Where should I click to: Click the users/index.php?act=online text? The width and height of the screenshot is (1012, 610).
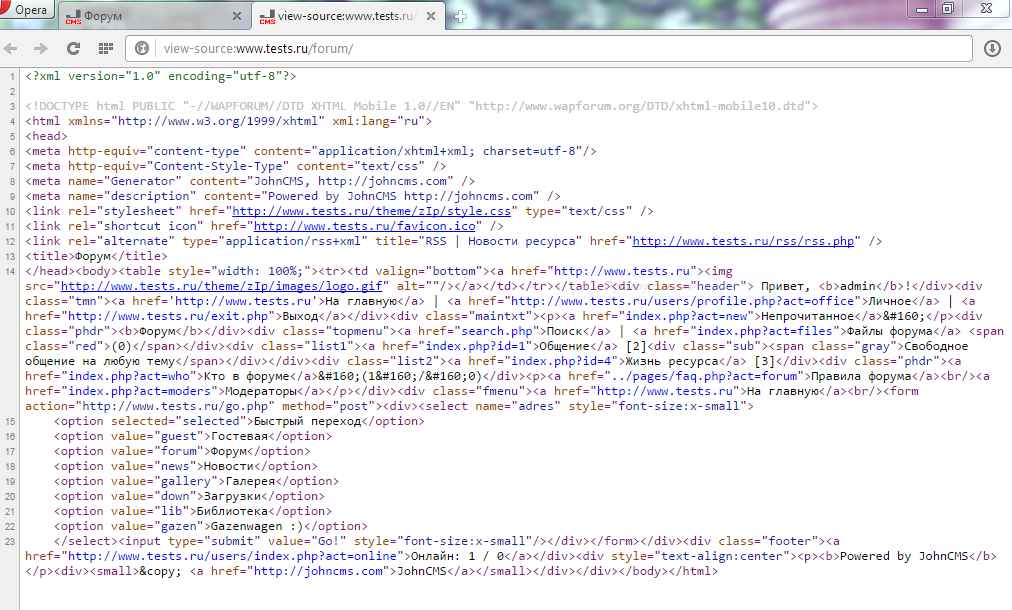pyautogui.click(x=215, y=556)
